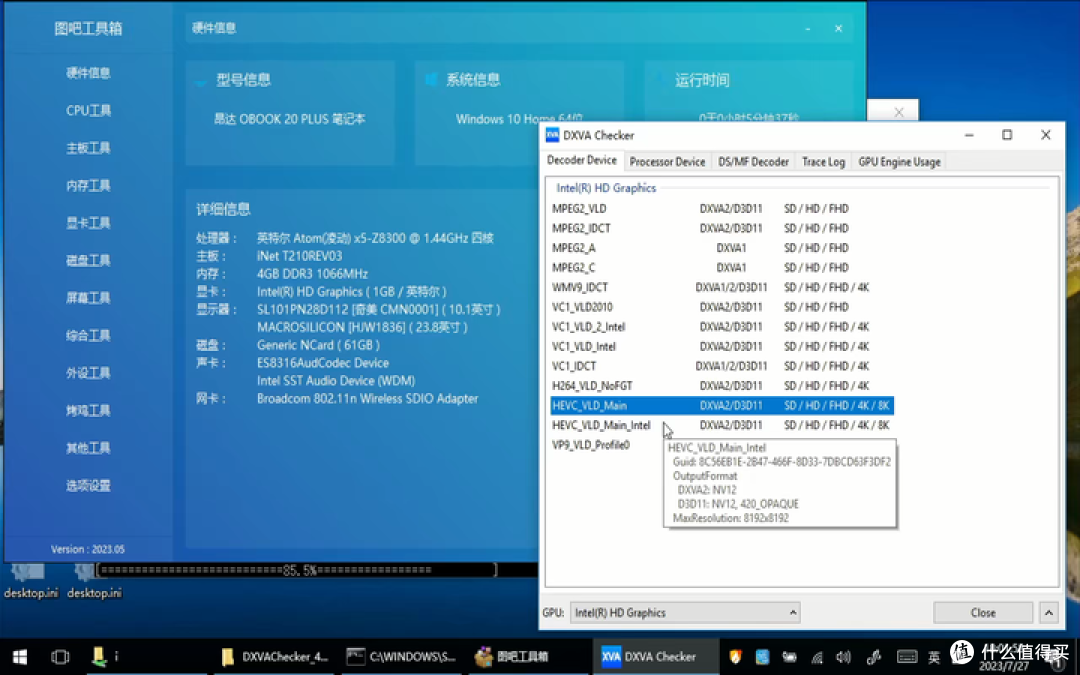Select the H264_VLD_NoFGT decoder row
Screen dimensions: 1080x675
pyautogui.click(x=722, y=386)
